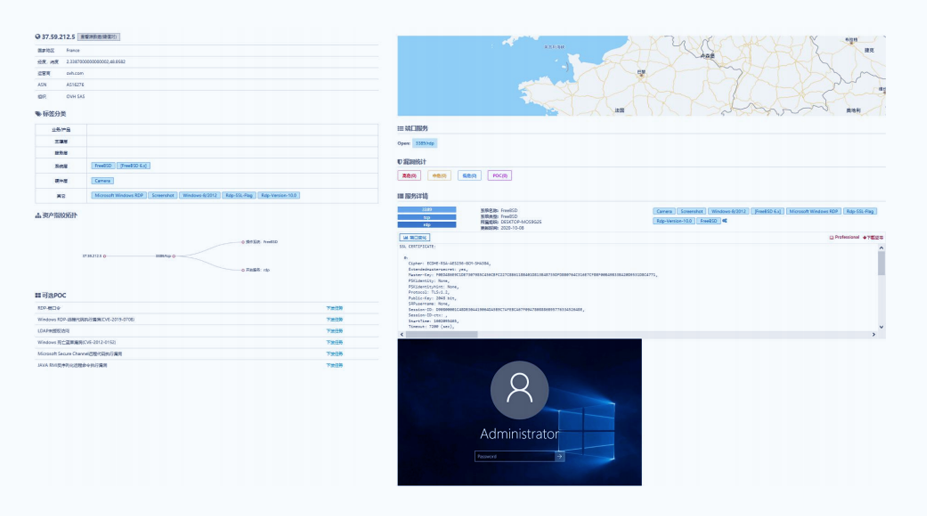927x516 pixels.
Task: Click Rdp-SSL-Flag tag in the left tag table
Action: point(239,195)
